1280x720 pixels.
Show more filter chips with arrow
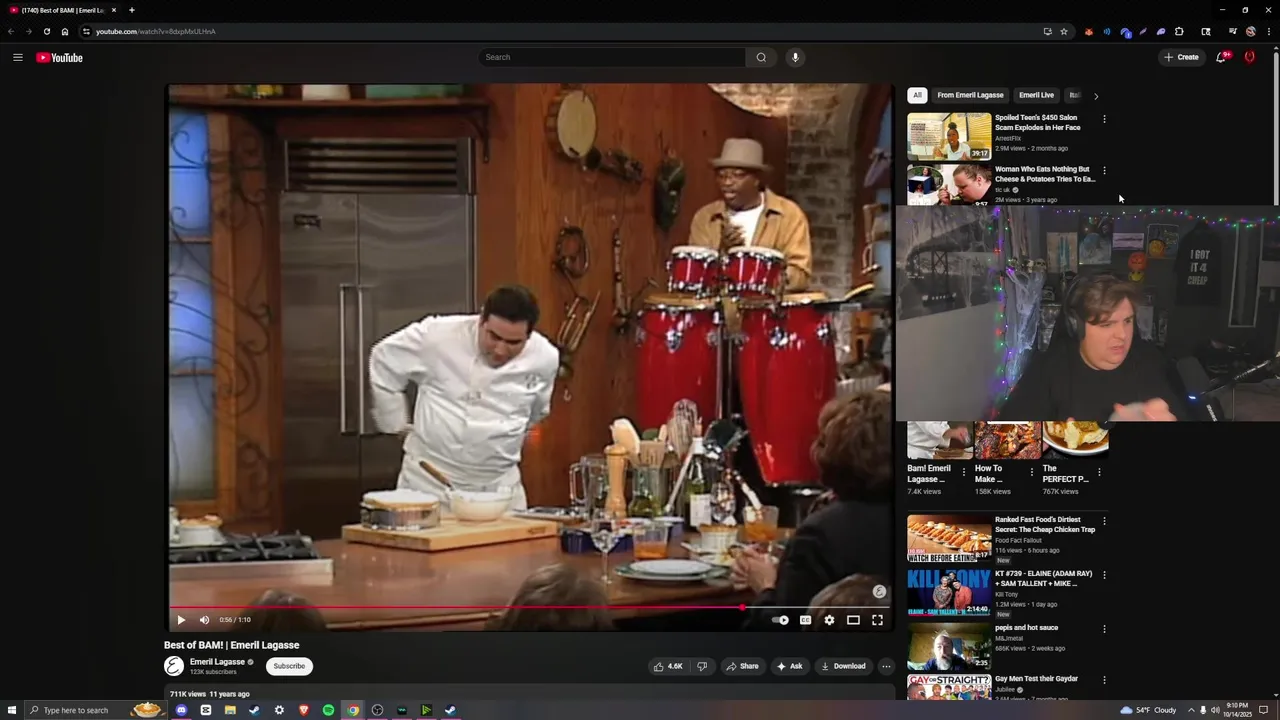coord(1096,96)
